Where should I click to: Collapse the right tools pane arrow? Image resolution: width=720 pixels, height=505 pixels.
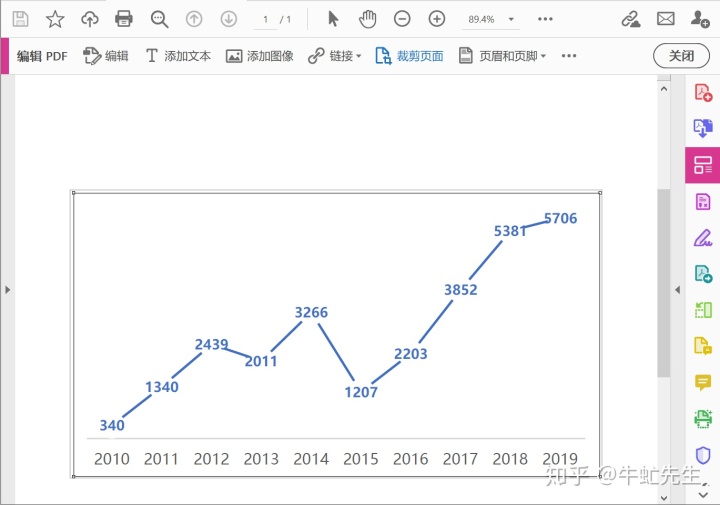(x=677, y=290)
